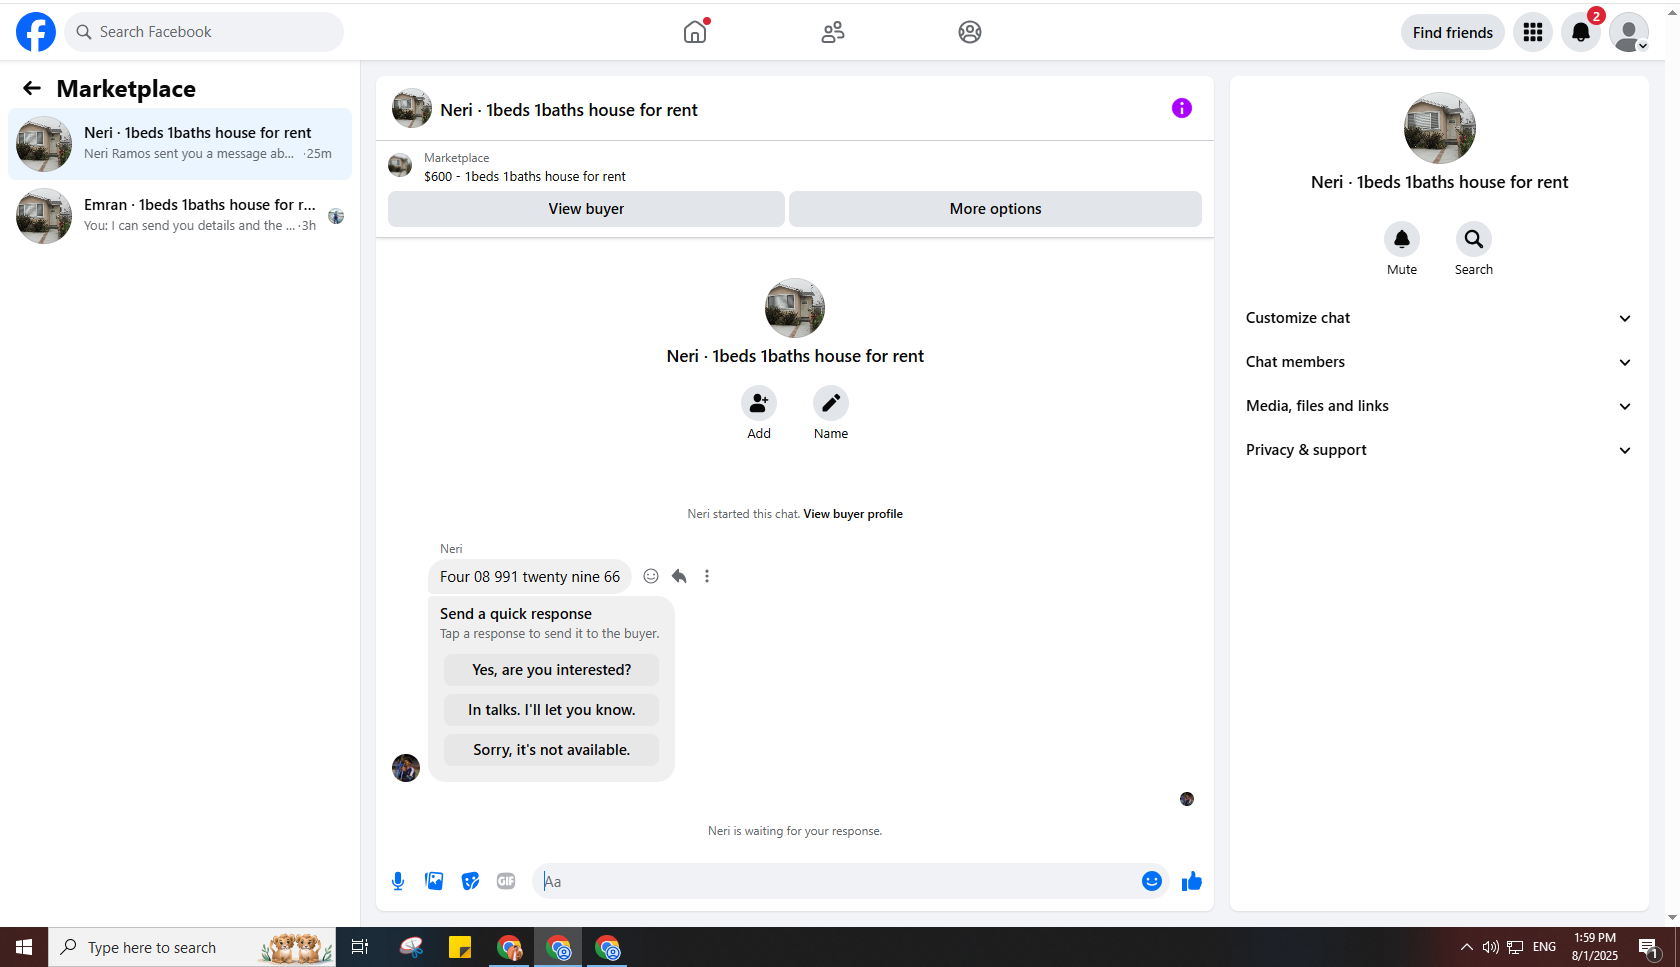Attach a file with the photo icon
This screenshot has width=1680, height=967.
[434, 881]
